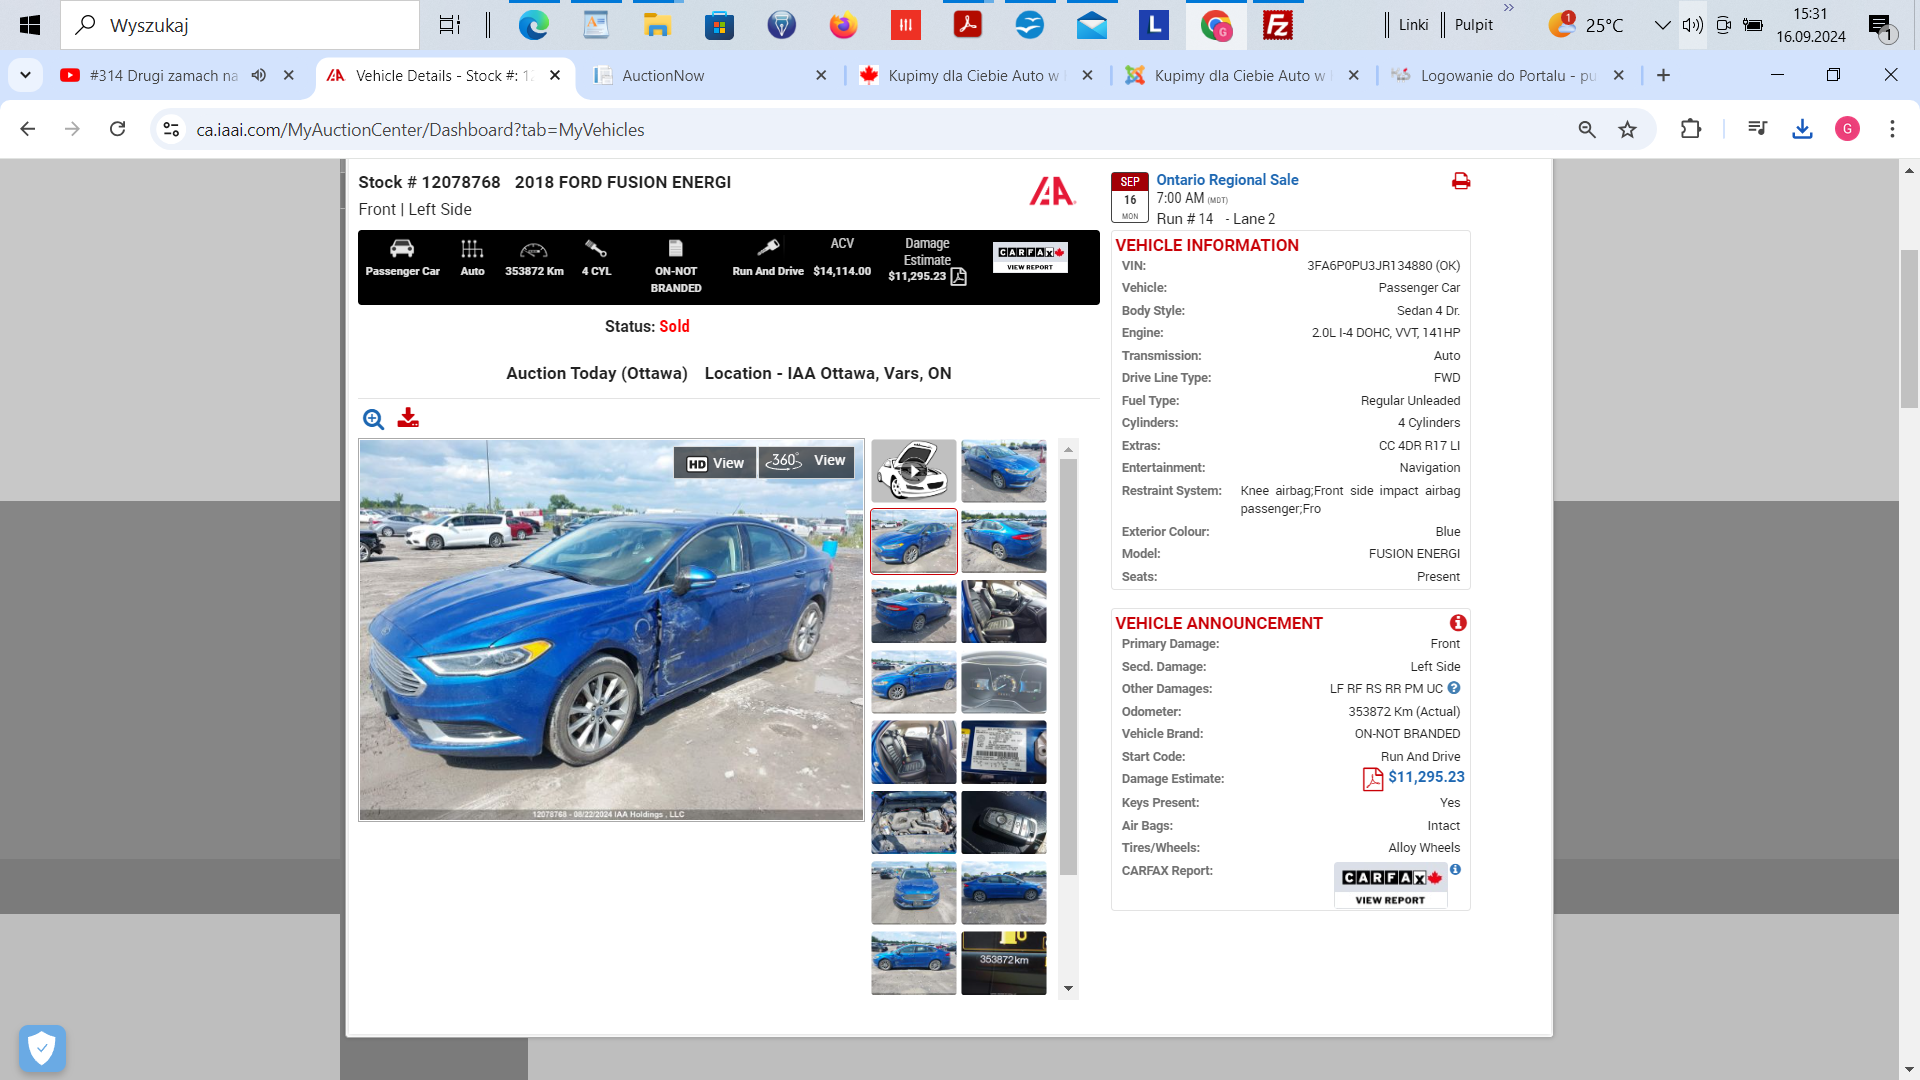Image resolution: width=1920 pixels, height=1080 pixels.
Task: Open the CARFAX report in the black header
Action: click(1030, 257)
